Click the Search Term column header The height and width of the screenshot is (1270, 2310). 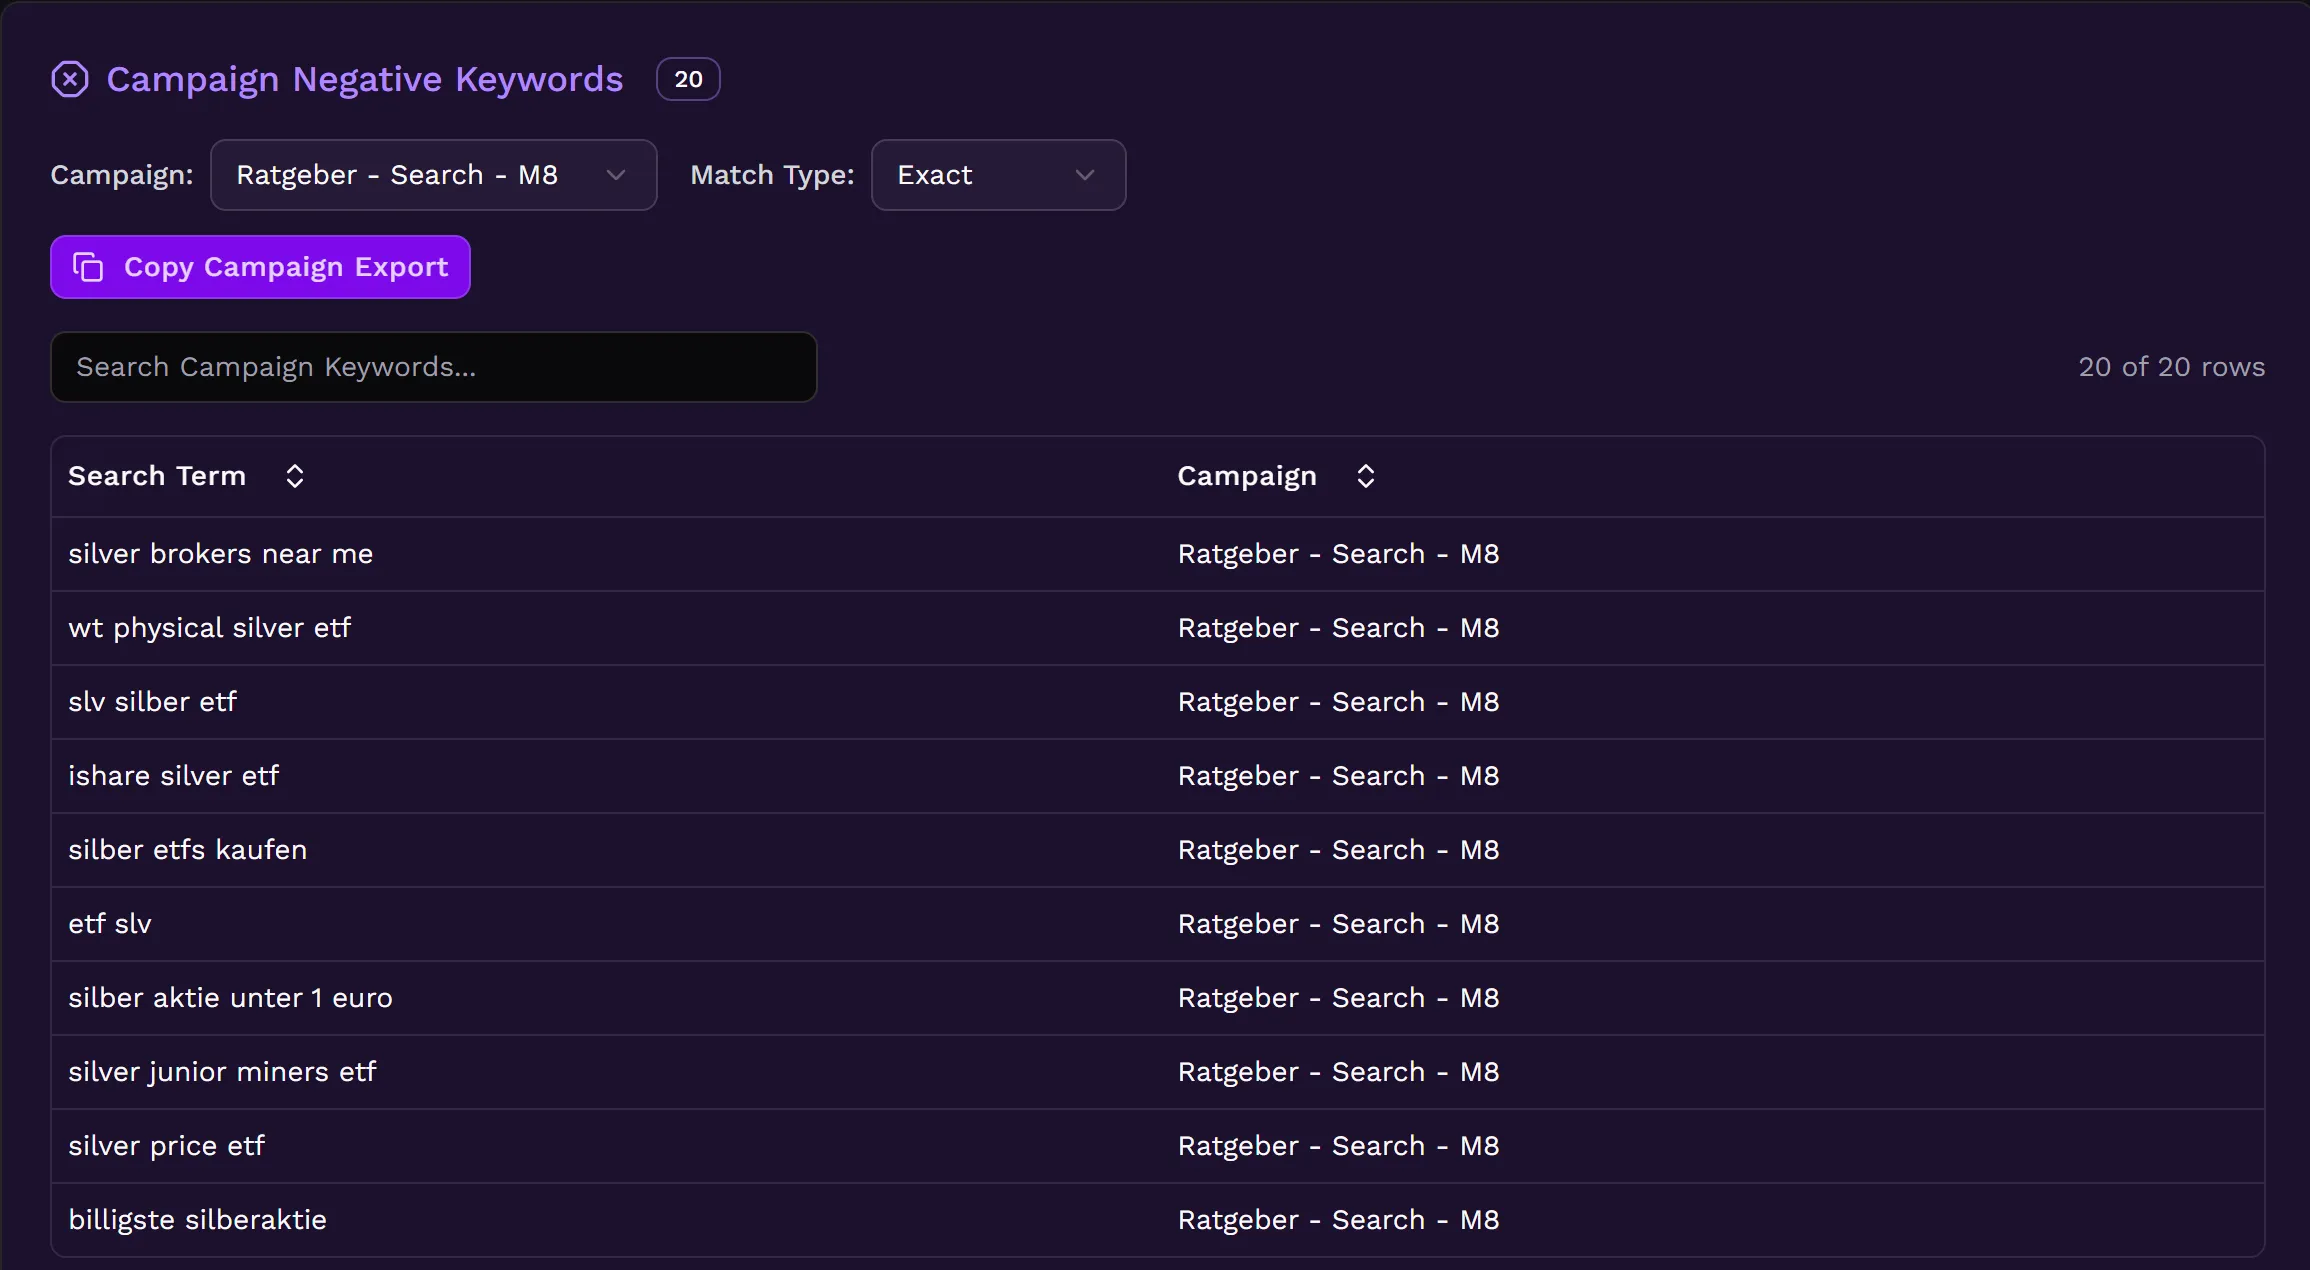pos(157,476)
